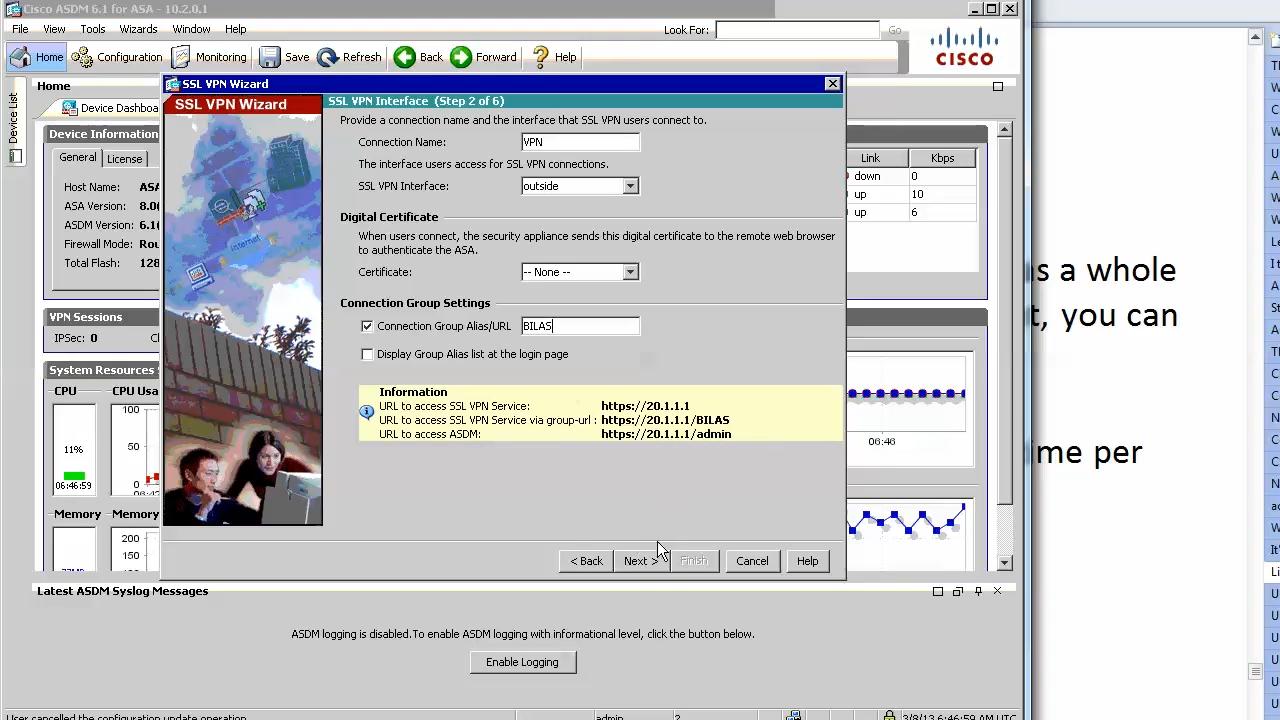Viewport: 1280px width, 720px height.
Task: Open the Wizards menu
Action: (x=138, y=29)
